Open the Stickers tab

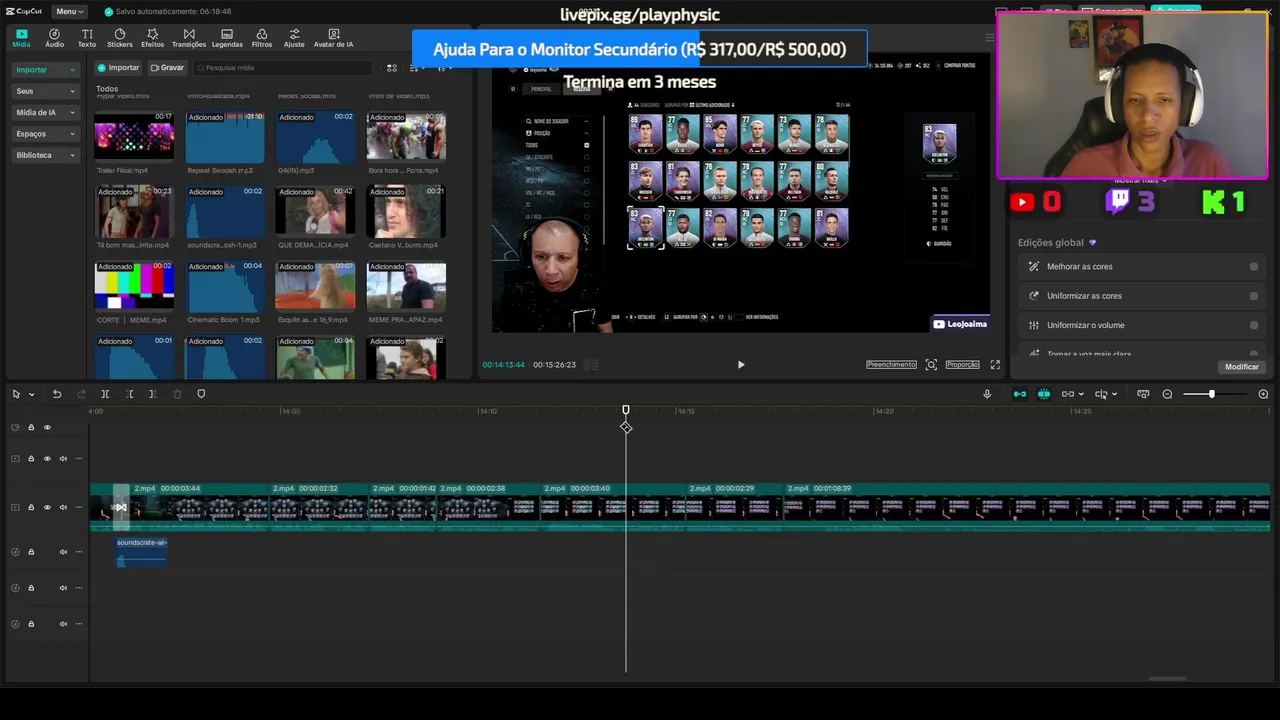(119, 38)
